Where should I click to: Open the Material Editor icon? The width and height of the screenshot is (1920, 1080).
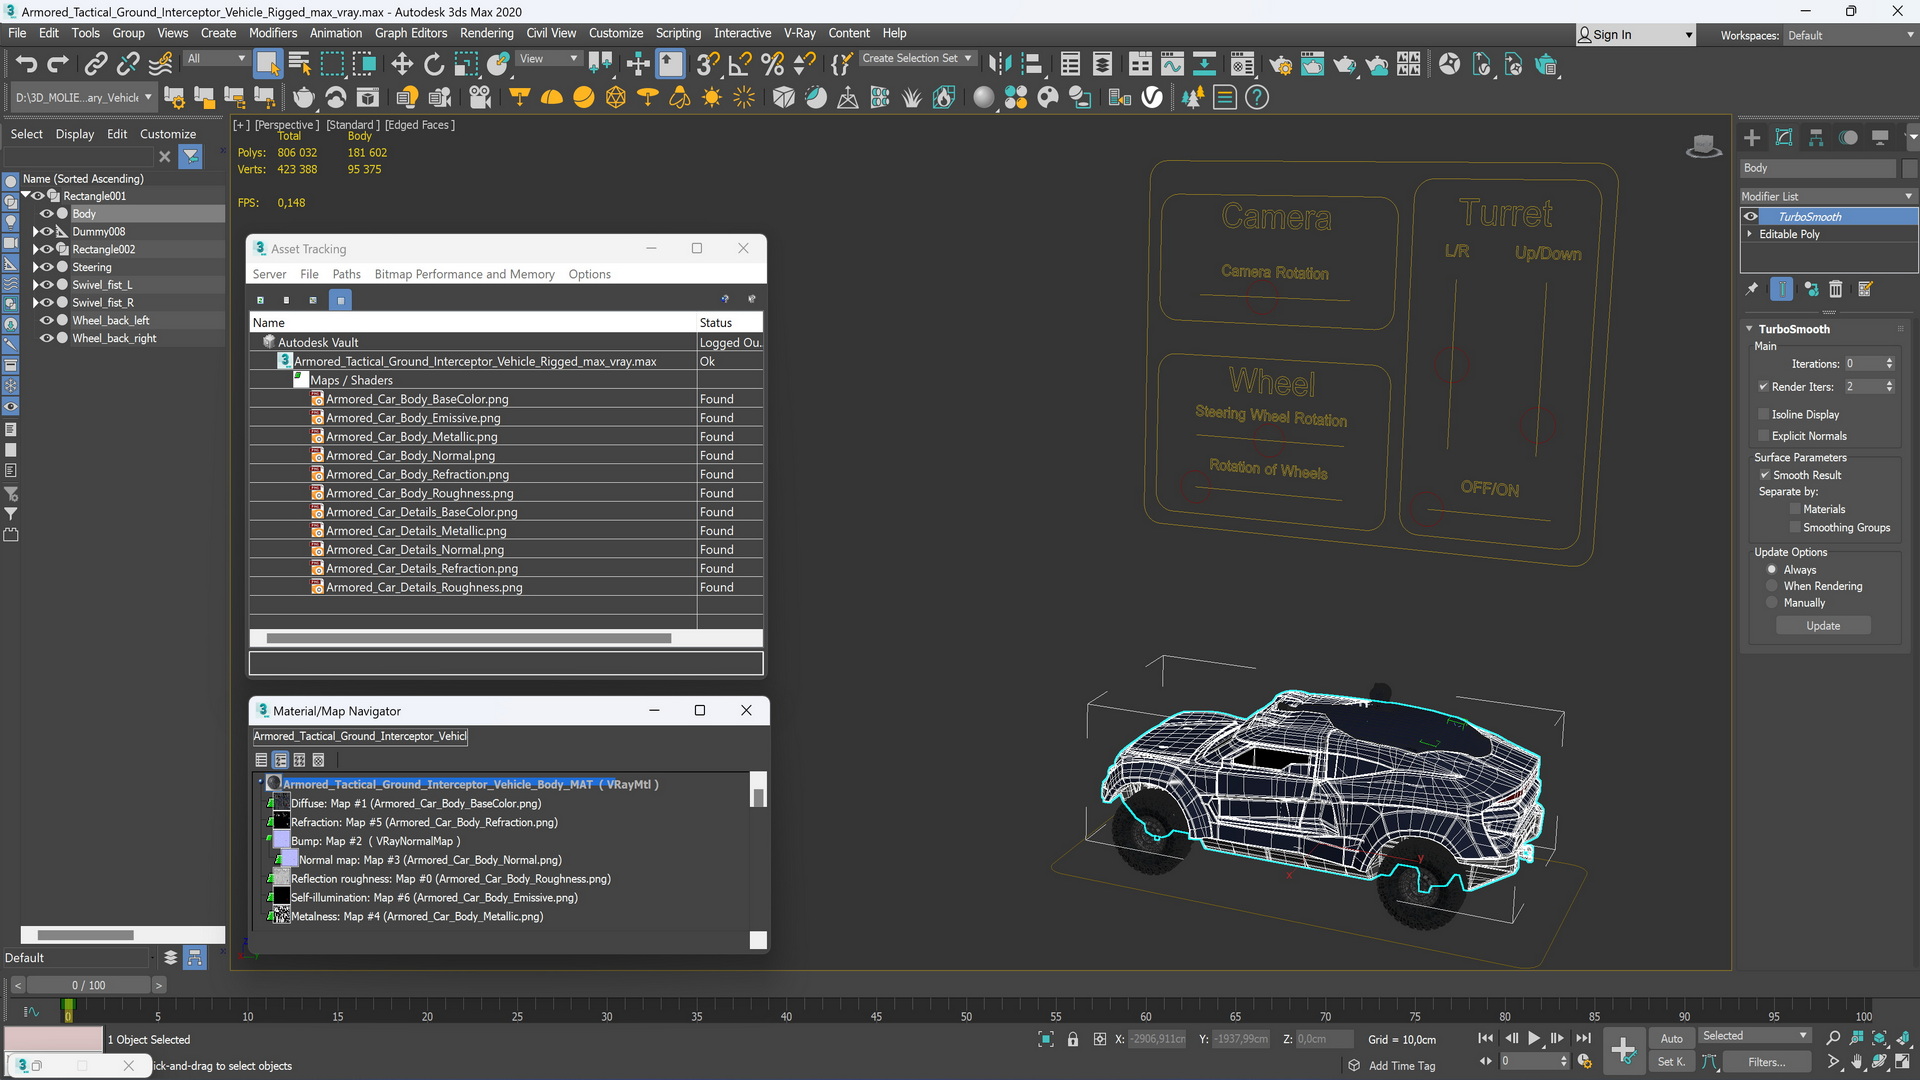tap(1242, 65)
